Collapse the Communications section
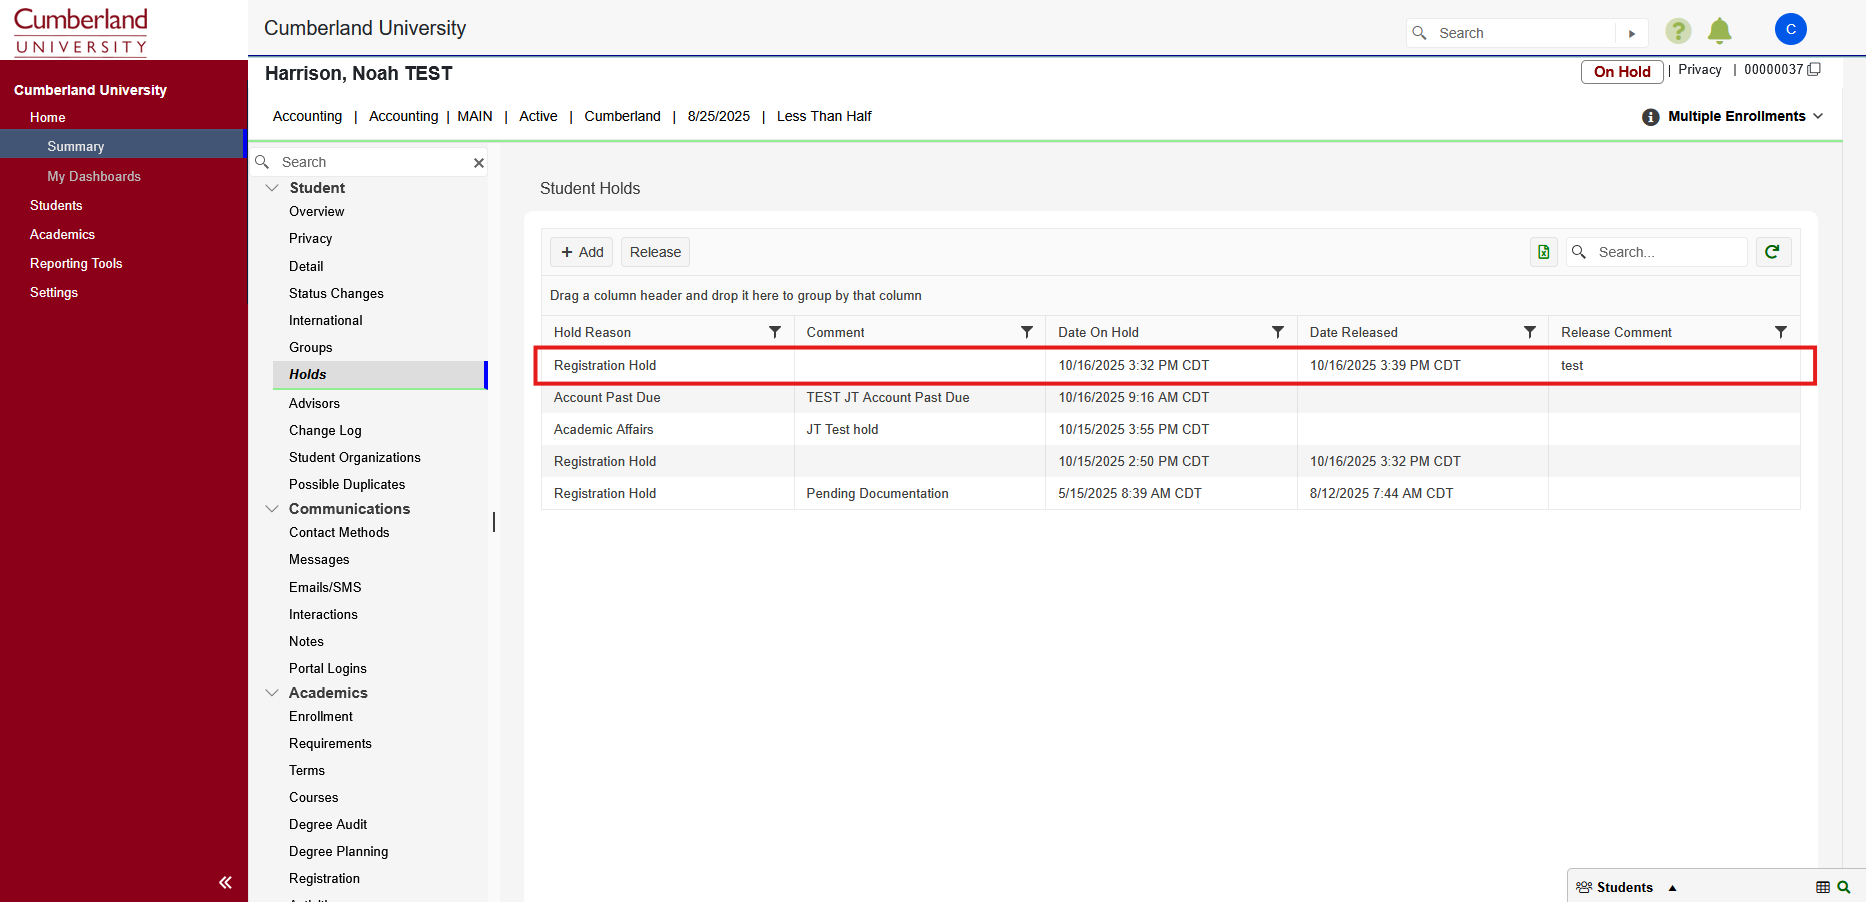1866x902 pixels. click(x=272, y=509)
